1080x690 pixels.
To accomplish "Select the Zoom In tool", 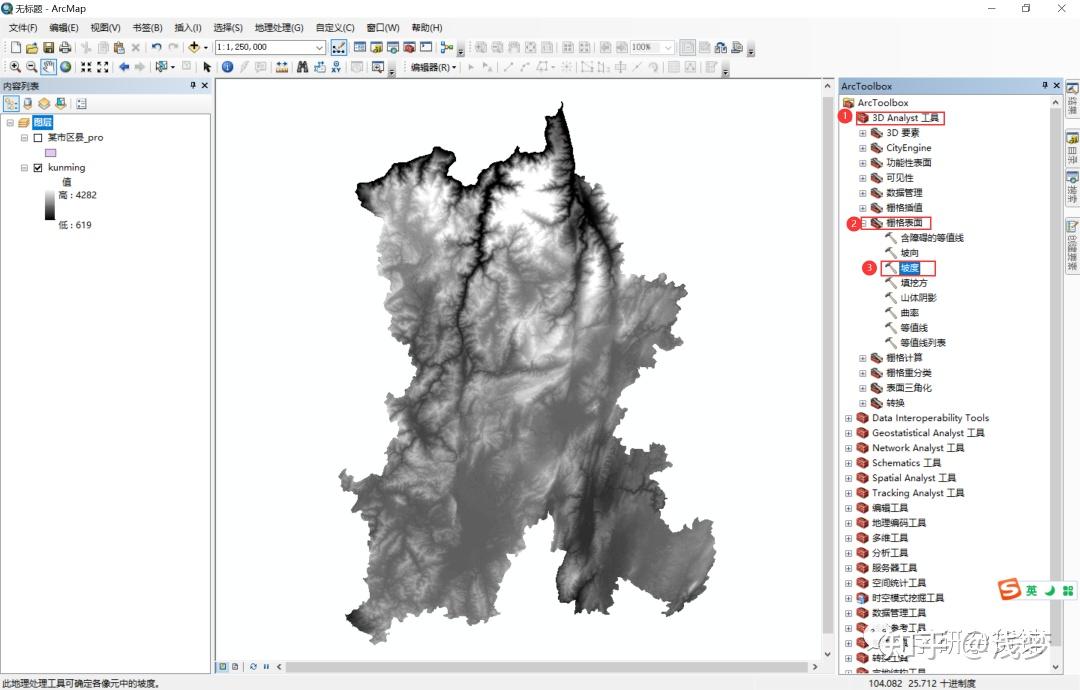I will coord(14,67).
